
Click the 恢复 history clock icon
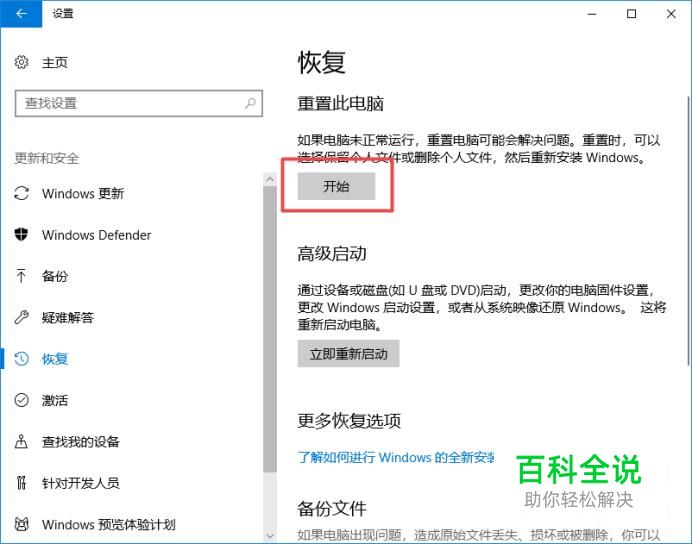pyautogui.click(x=22, y=359)
